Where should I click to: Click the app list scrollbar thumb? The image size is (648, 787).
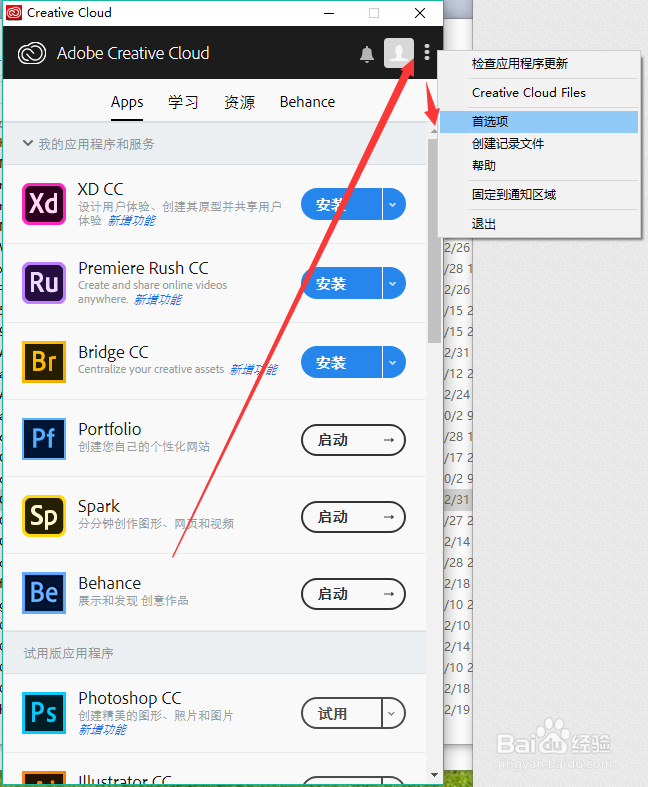[434, 241]
